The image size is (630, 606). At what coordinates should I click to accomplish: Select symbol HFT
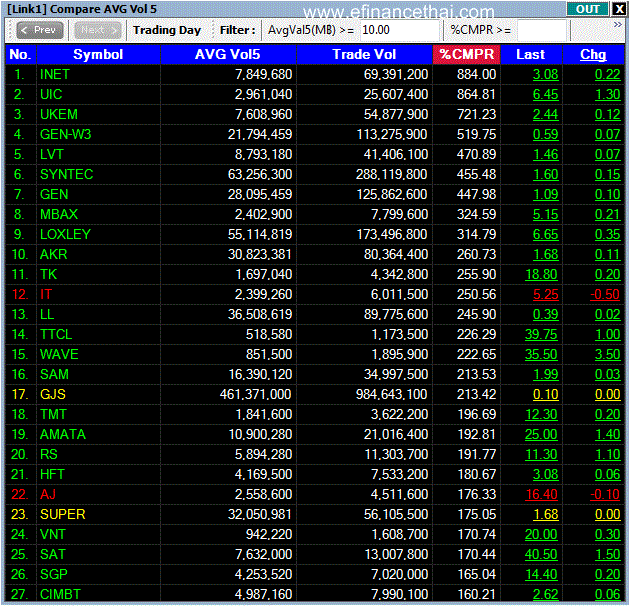[x=52, y=475]
